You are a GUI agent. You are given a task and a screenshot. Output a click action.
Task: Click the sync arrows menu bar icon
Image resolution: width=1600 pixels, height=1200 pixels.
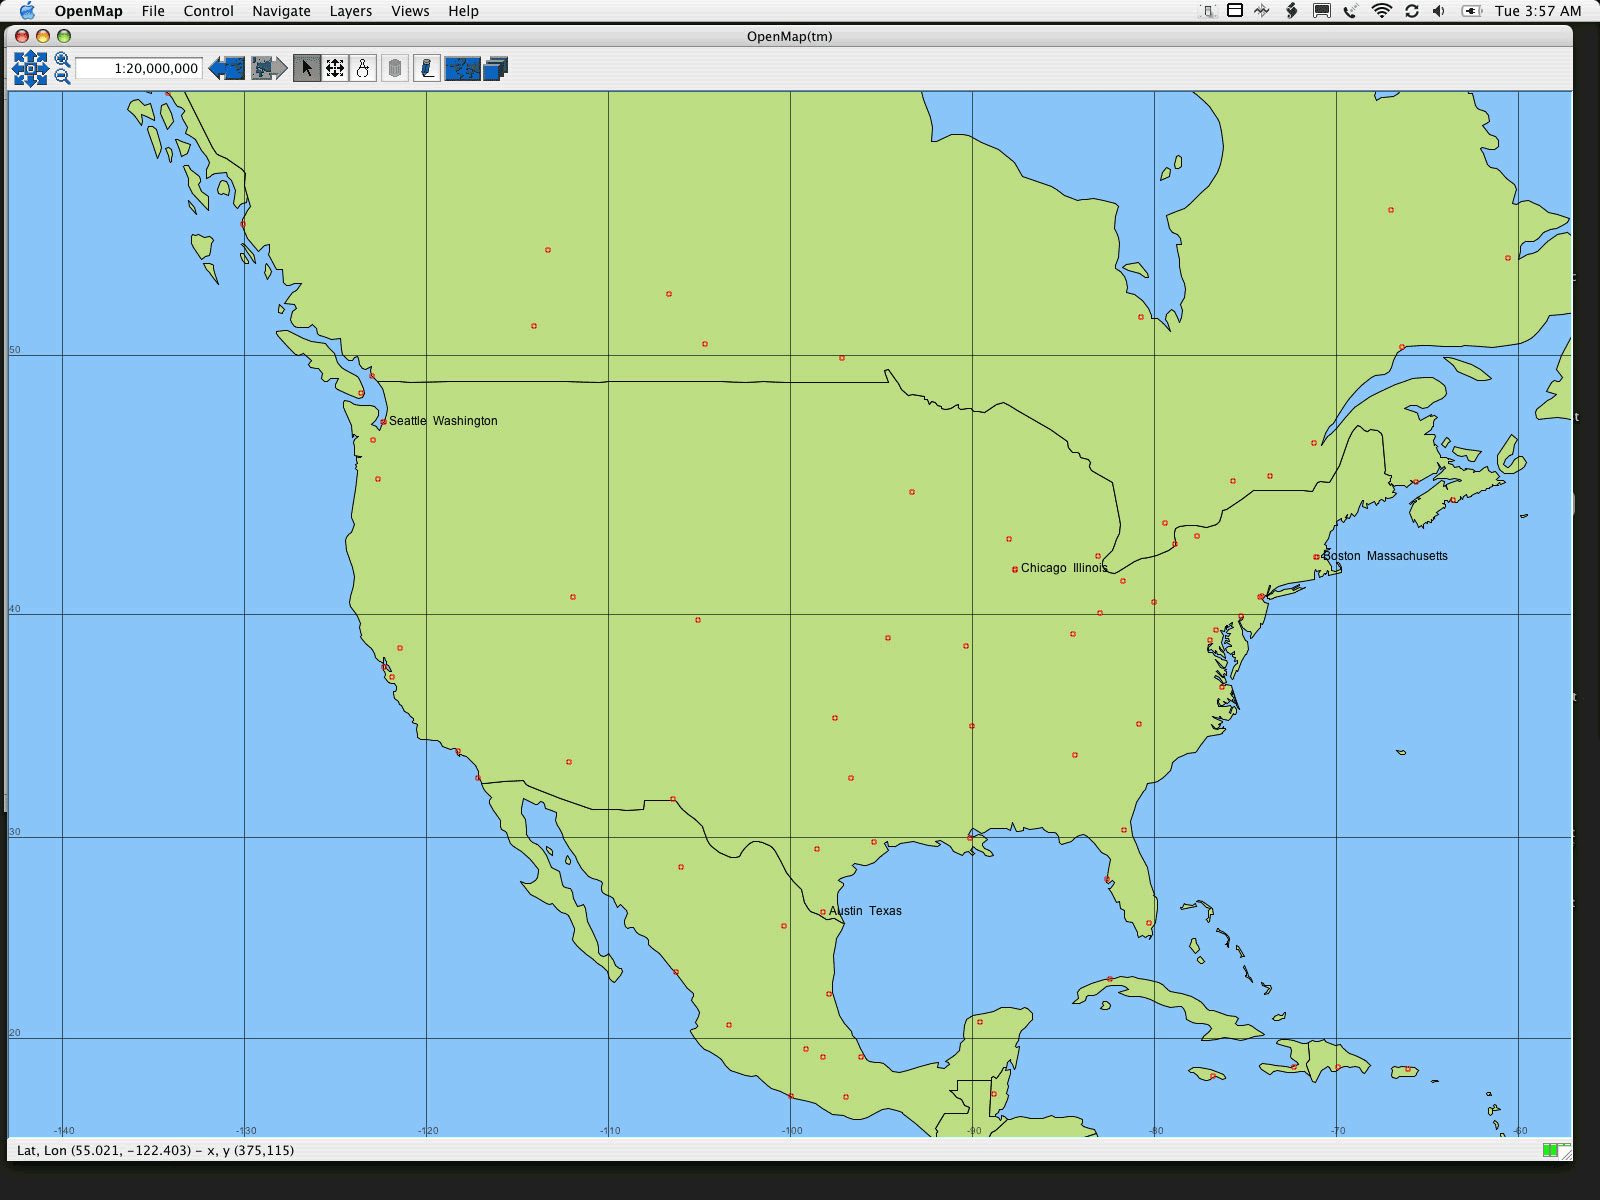point(1412,11)
